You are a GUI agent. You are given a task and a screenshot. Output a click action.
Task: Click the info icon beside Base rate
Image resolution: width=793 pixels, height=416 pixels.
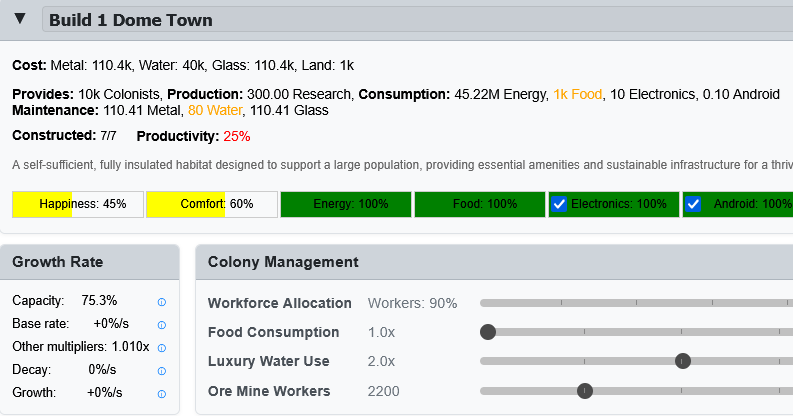click(x=162, y=324)
